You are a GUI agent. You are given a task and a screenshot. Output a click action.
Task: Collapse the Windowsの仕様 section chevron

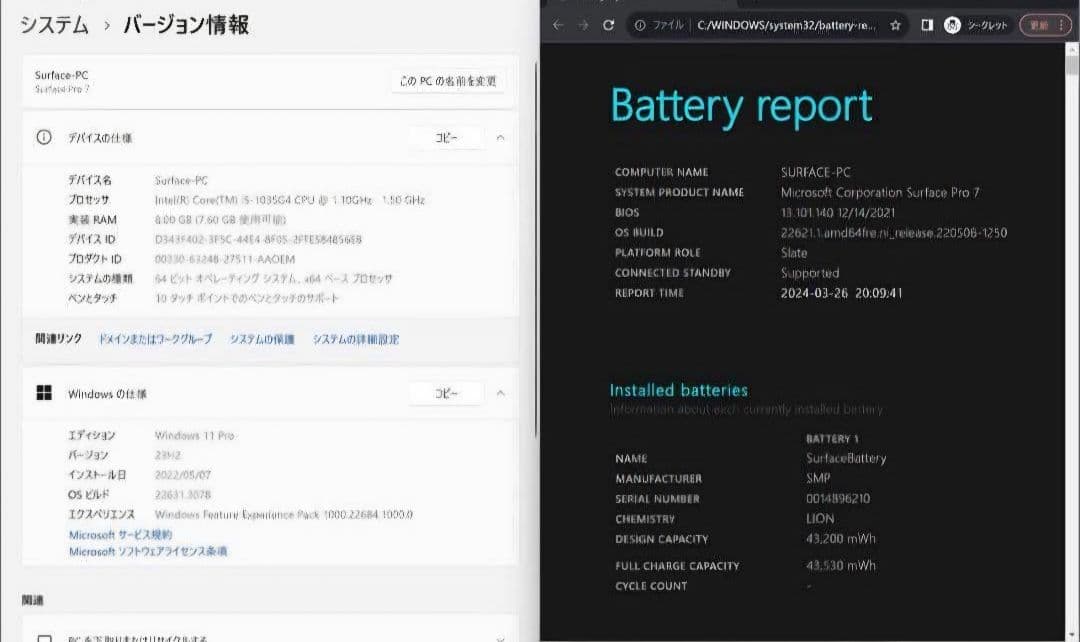tap(500, 393)
